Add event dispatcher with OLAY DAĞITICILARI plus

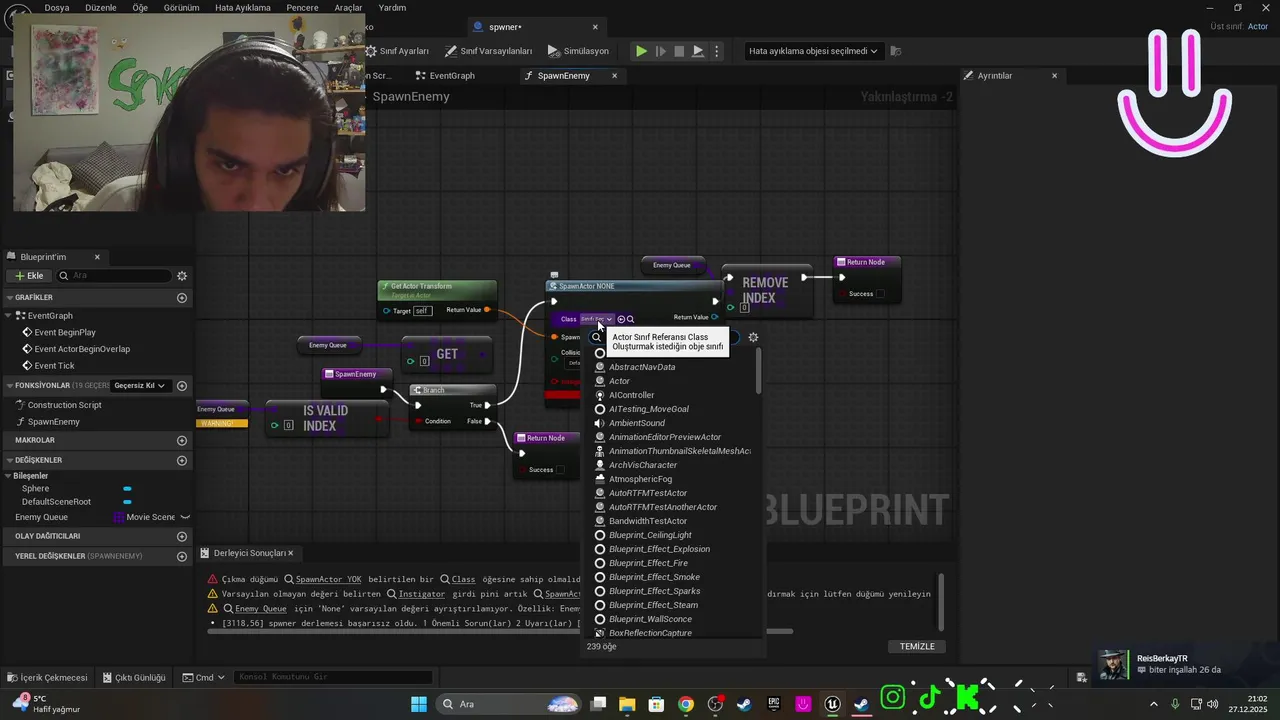182,536
